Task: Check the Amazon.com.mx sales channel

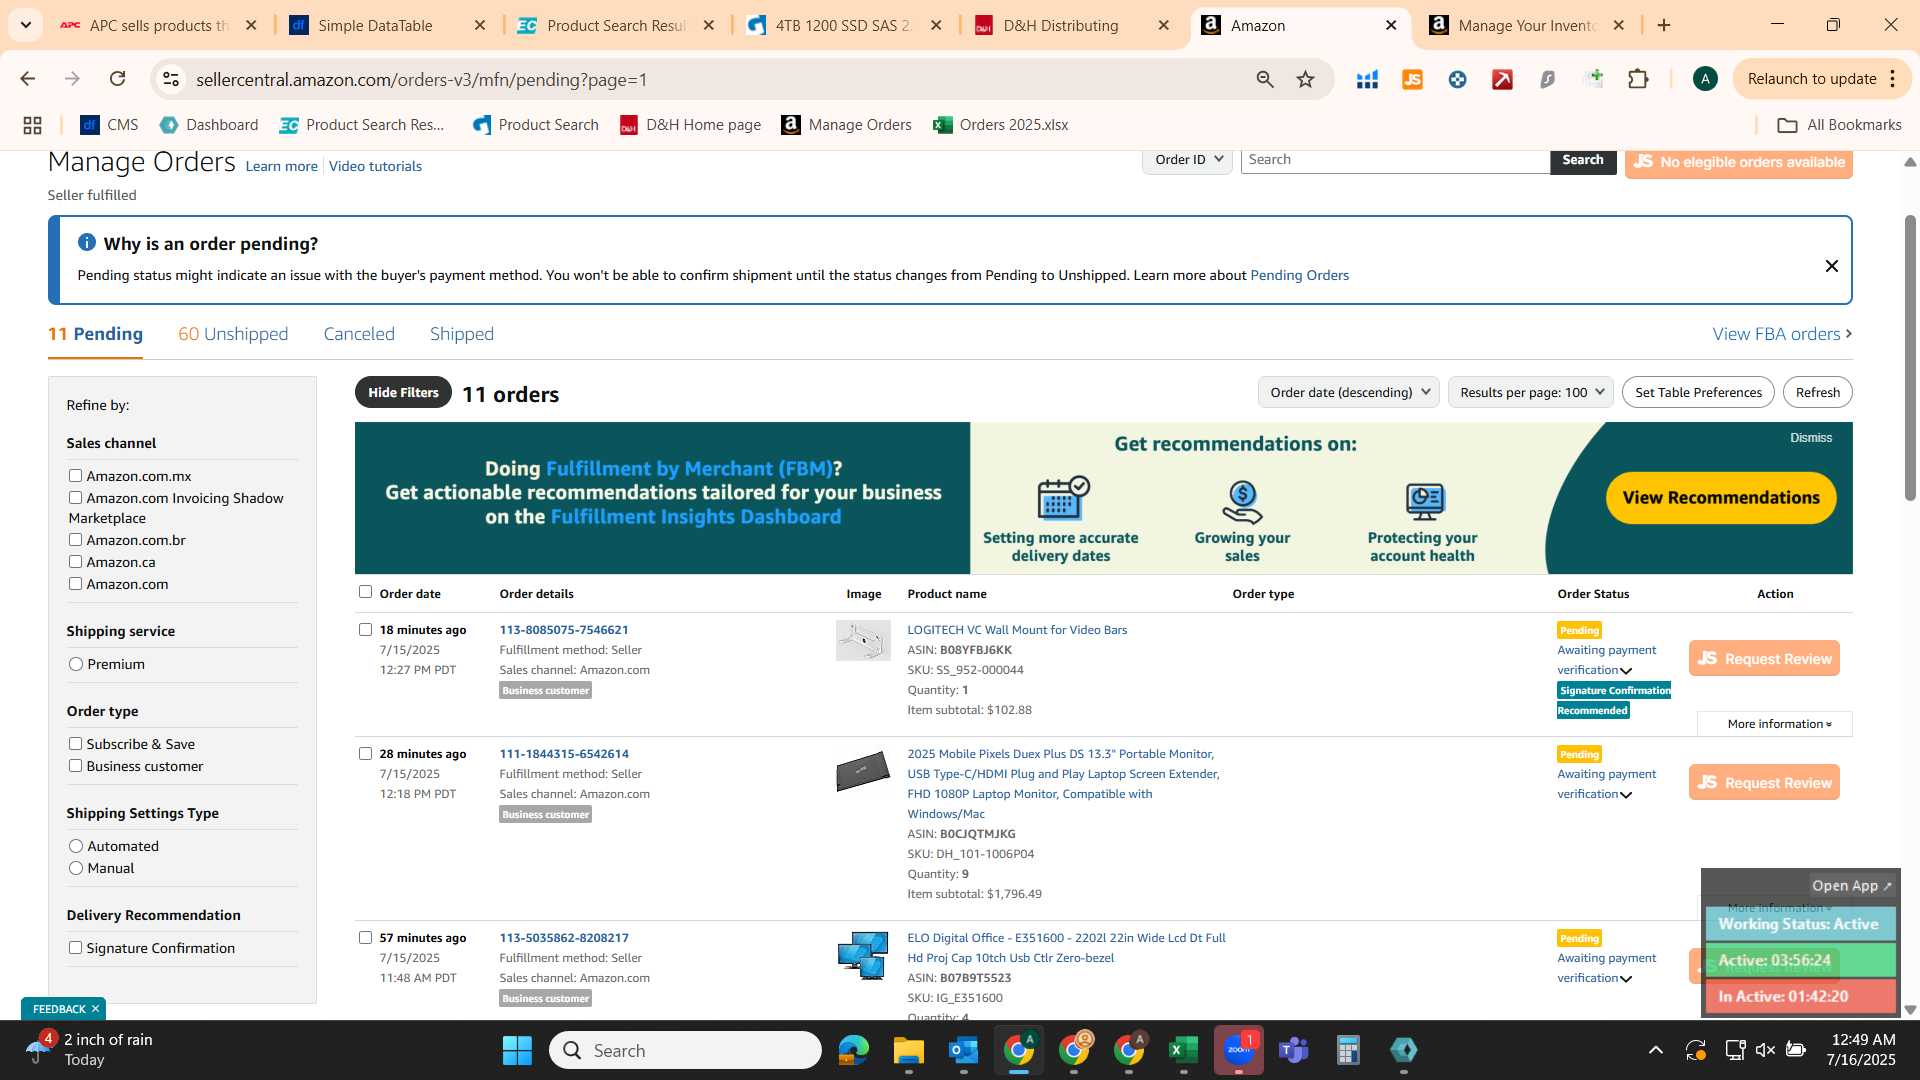Action: [x=75, y=476]
